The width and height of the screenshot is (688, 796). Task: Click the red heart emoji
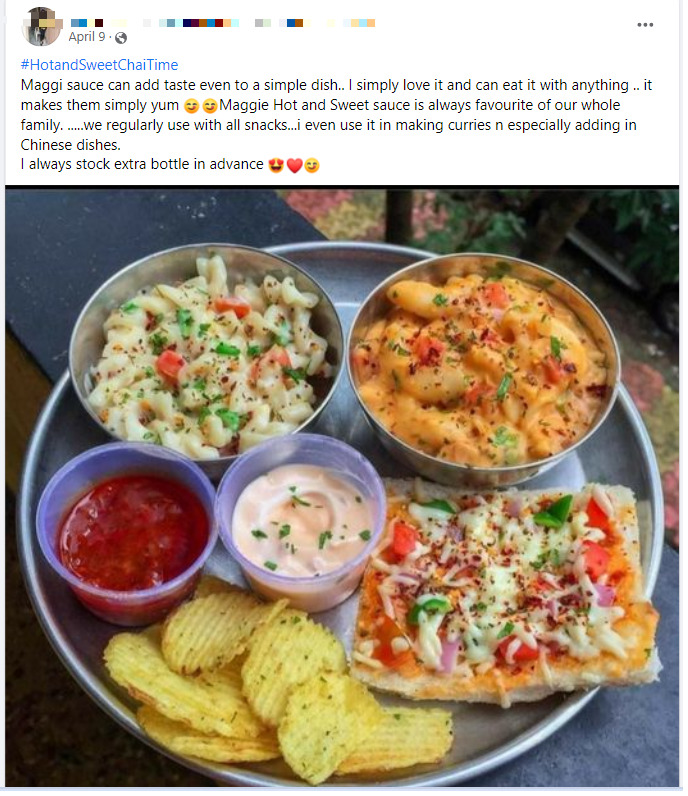294,165
